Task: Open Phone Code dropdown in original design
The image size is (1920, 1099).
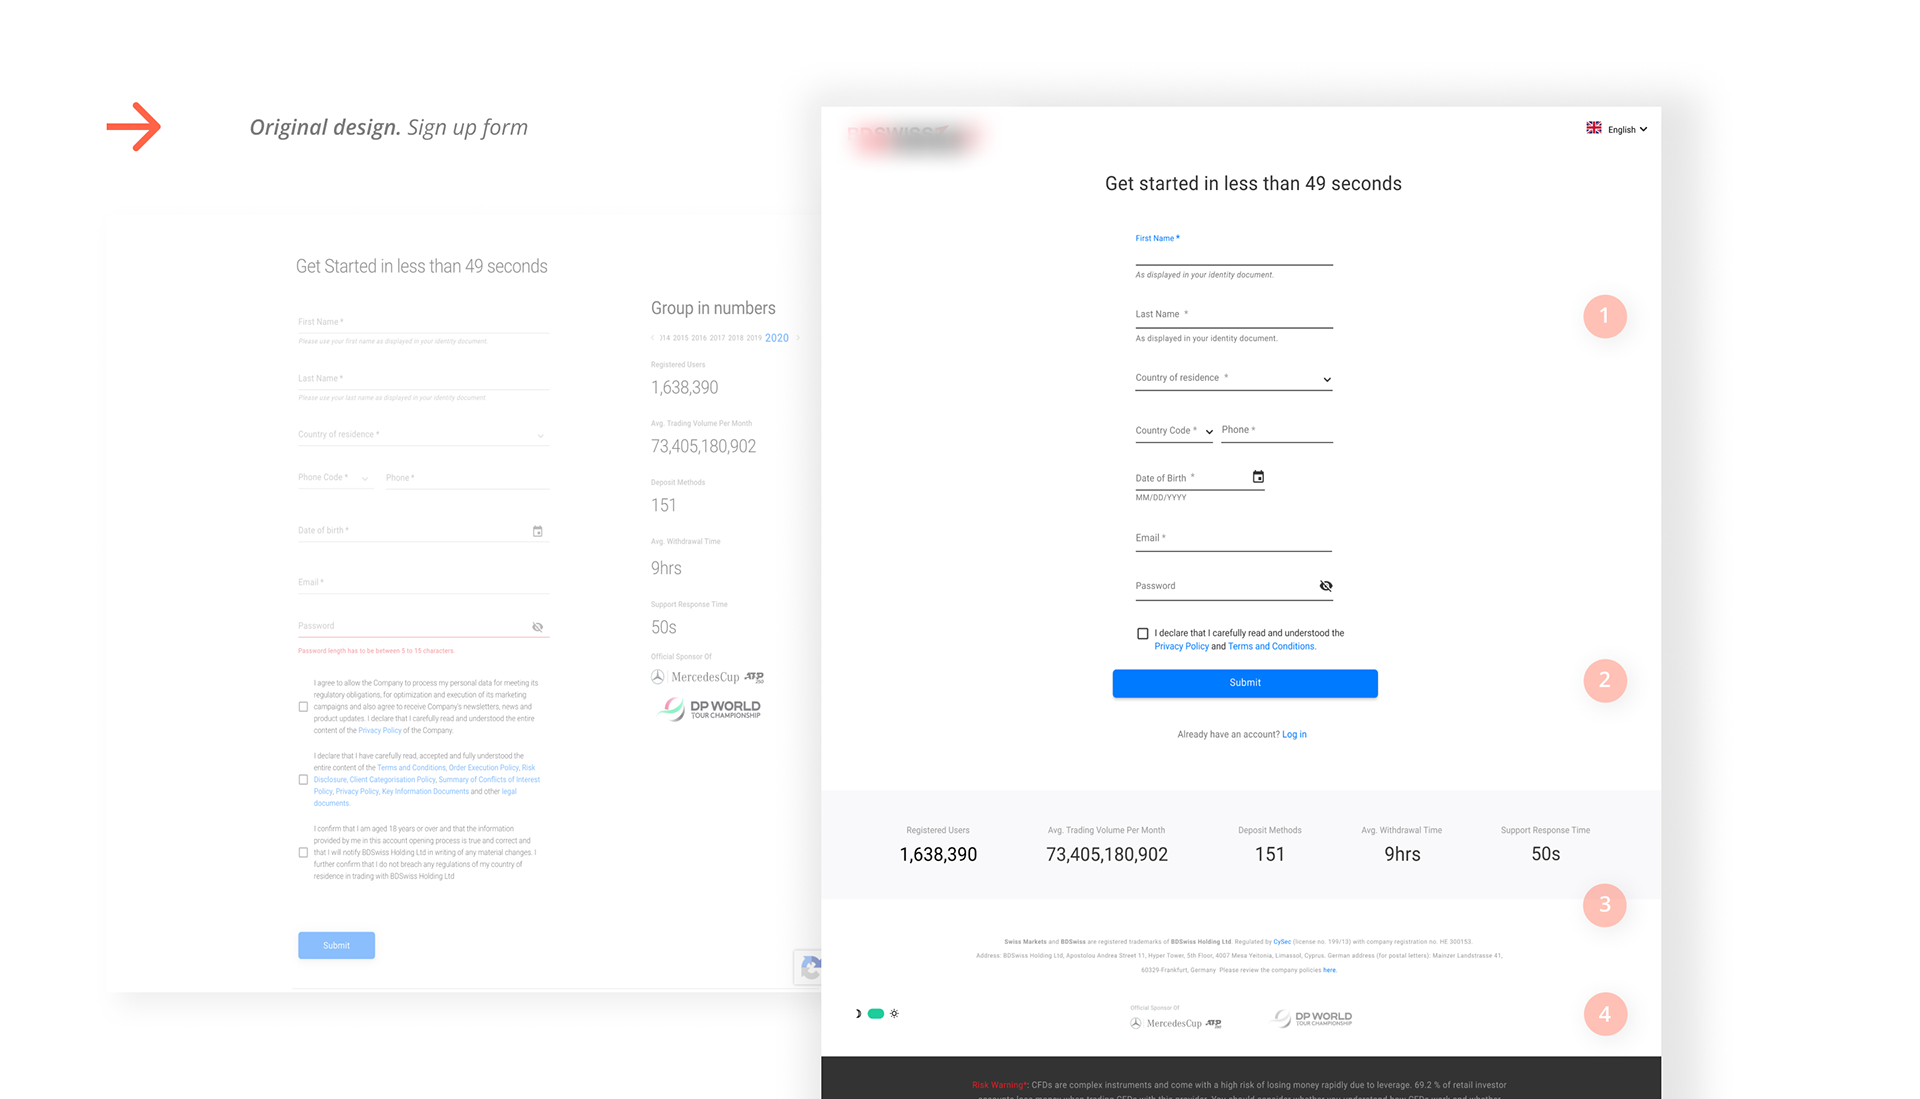Action: click(x=334, y=478)
